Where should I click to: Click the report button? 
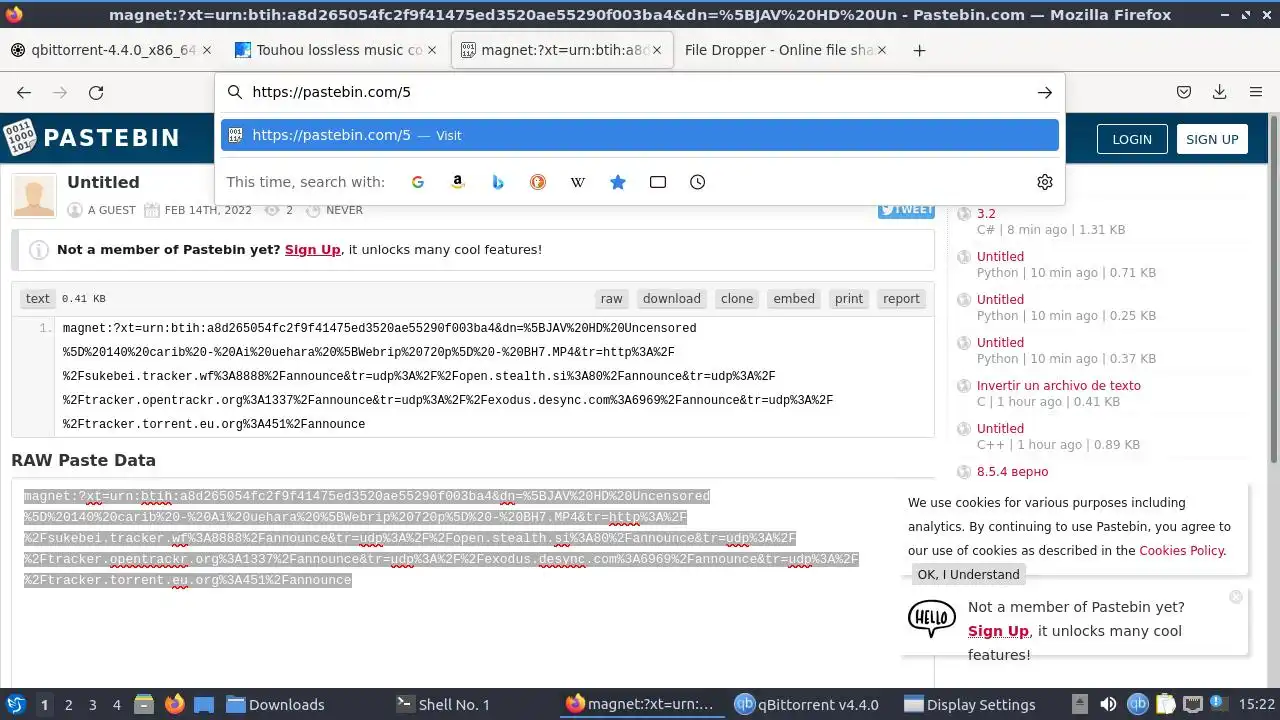[x=901, y=298]
